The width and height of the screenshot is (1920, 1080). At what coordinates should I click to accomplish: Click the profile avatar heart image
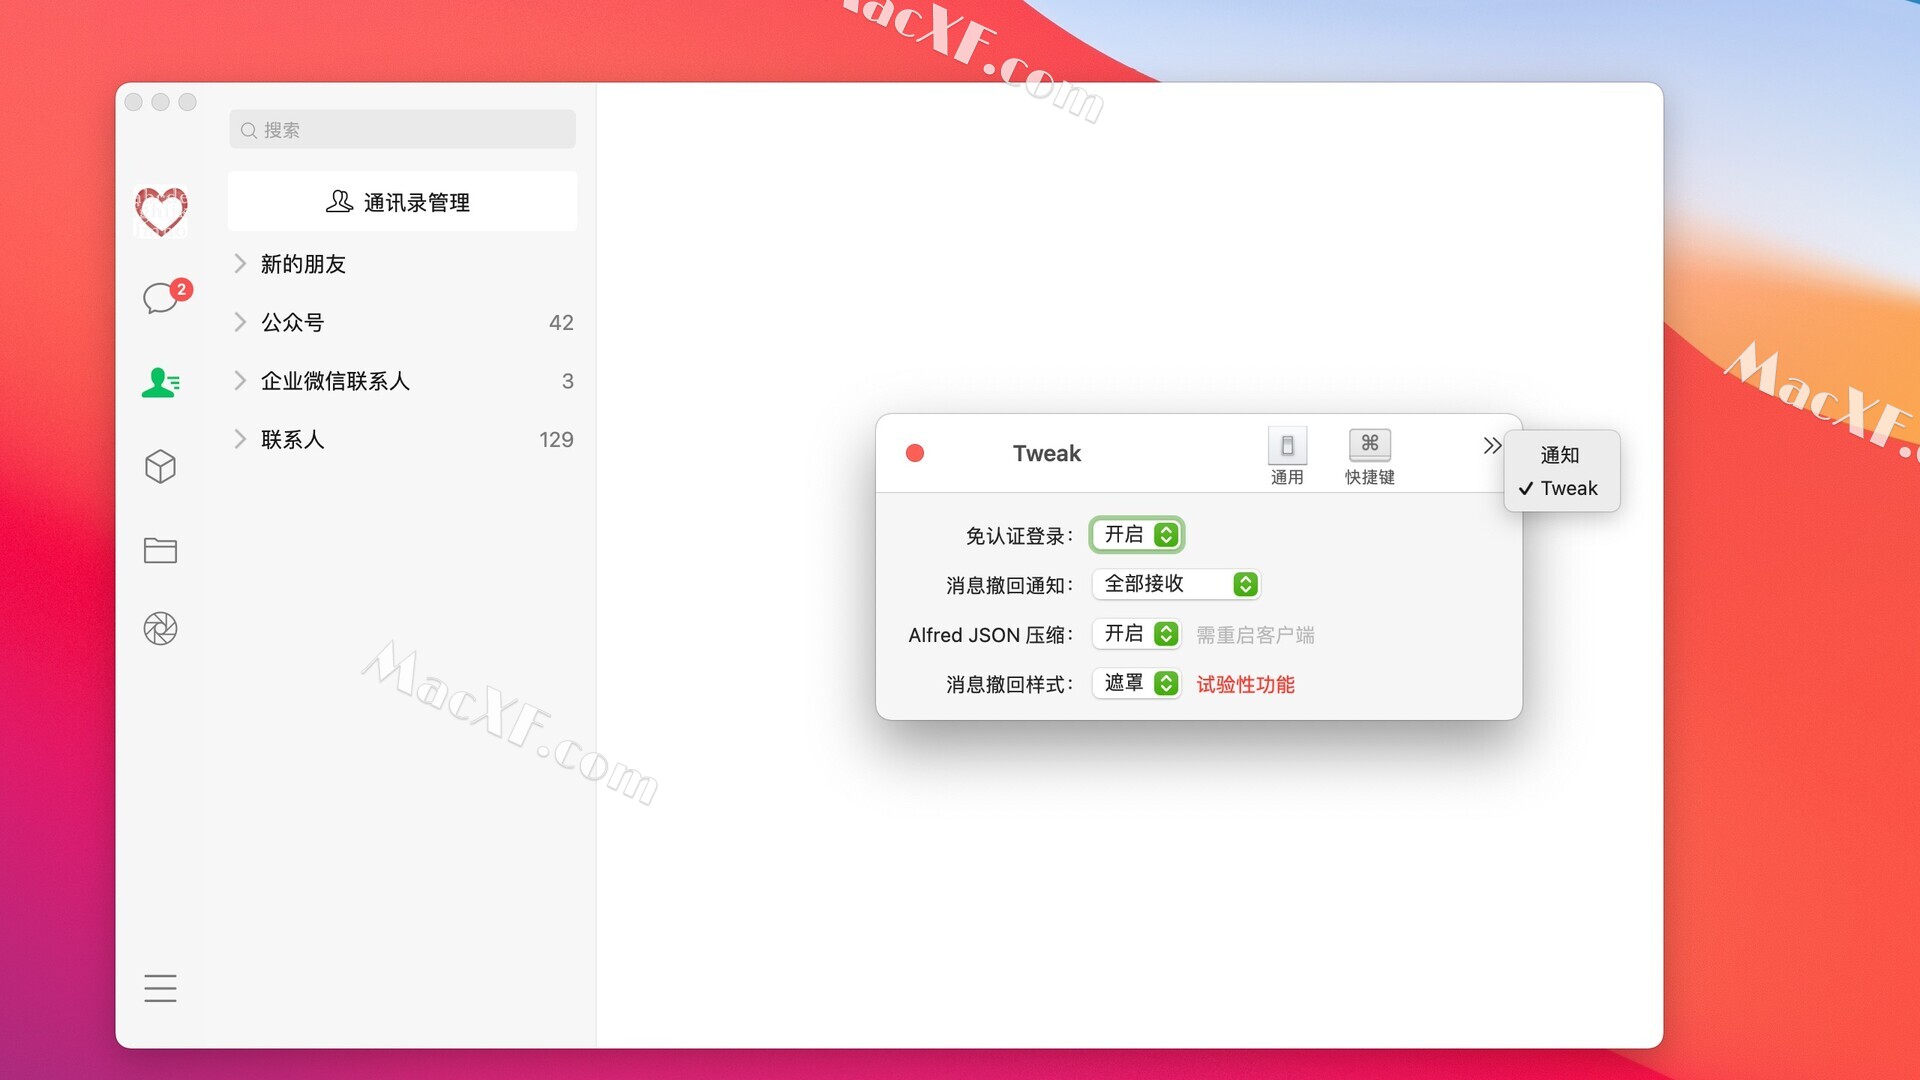click(161, 211)
